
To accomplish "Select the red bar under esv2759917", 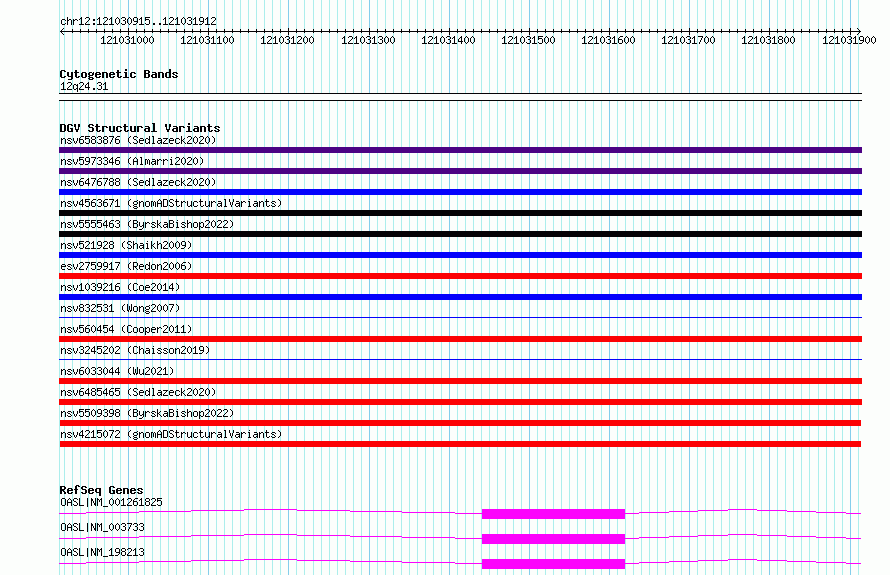I will [460, 276].
